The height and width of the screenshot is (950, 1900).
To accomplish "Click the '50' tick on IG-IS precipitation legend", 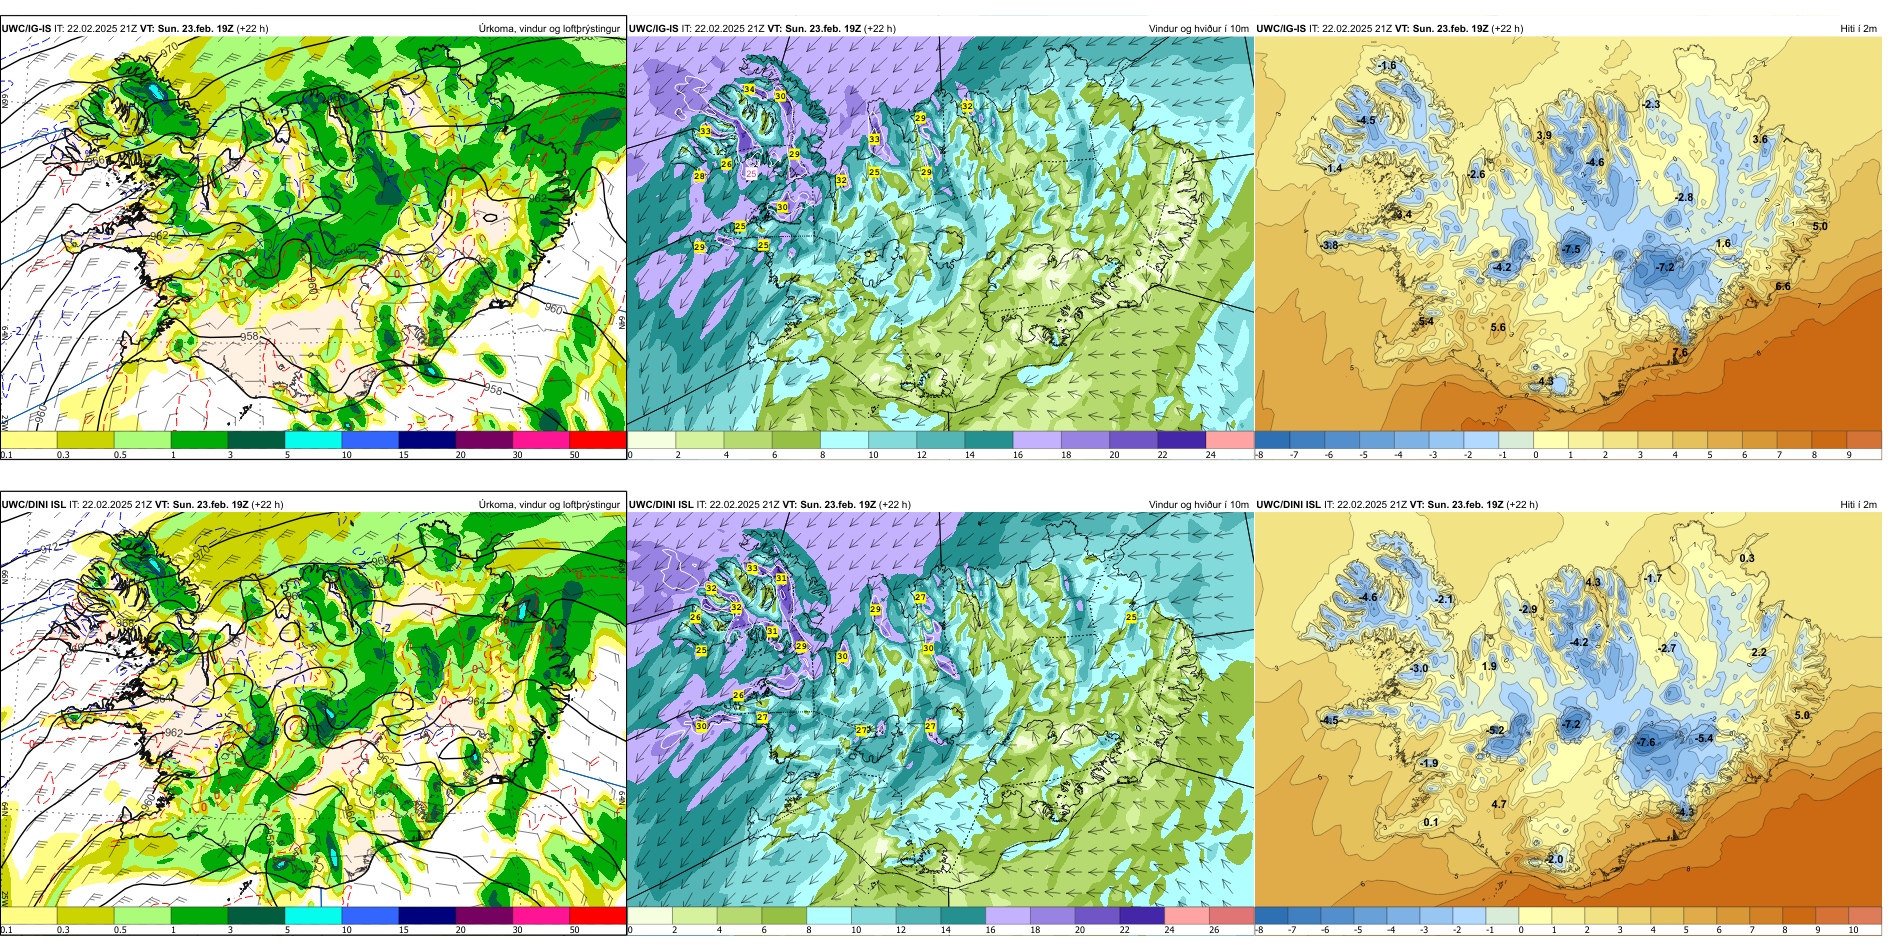I will (574, 455).
